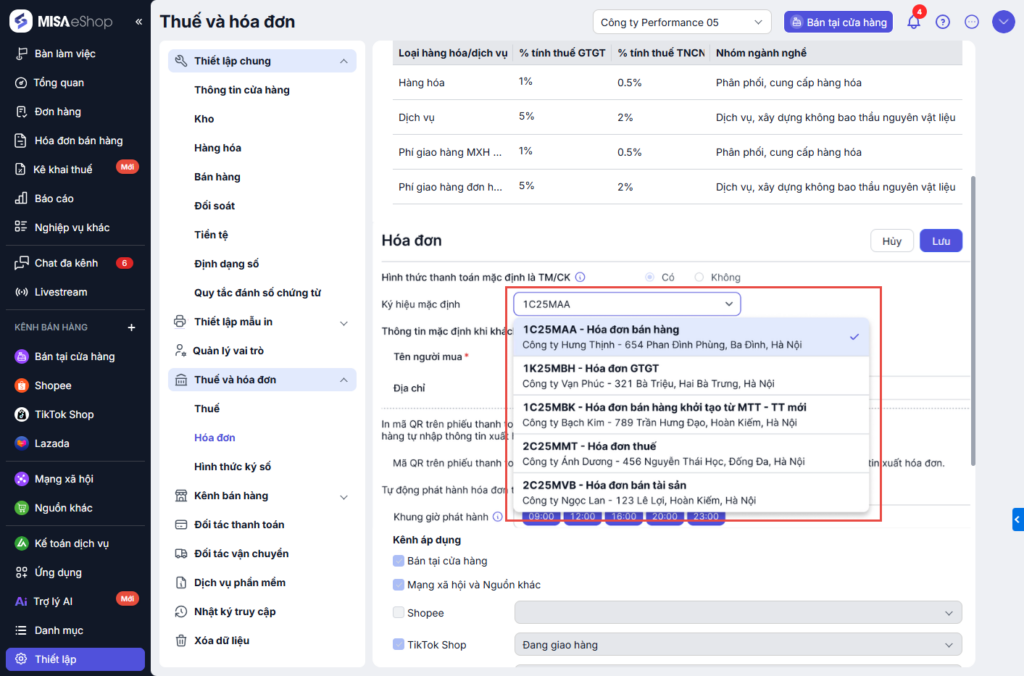Click the add sales channel plus icon
The image size is (1024, 676).
pos(131,327)
